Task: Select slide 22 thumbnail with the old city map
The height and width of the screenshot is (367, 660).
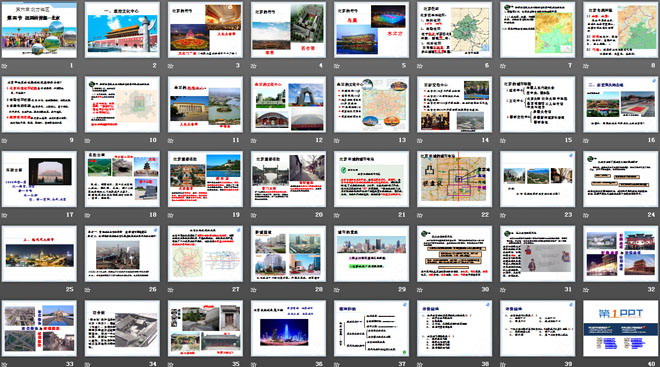Action: click(454, 179)
